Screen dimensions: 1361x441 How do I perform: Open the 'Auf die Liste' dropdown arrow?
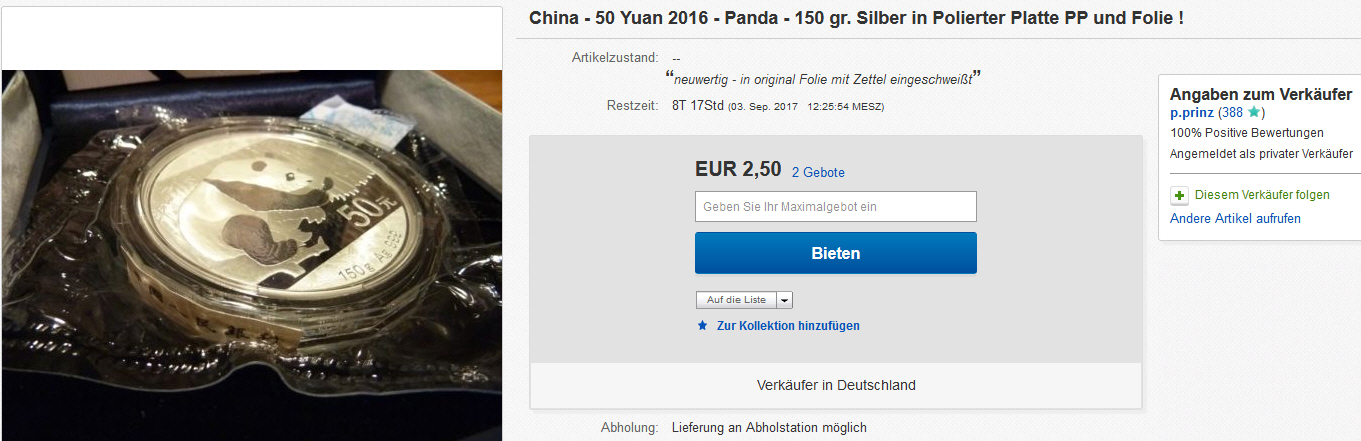(784, 300)
